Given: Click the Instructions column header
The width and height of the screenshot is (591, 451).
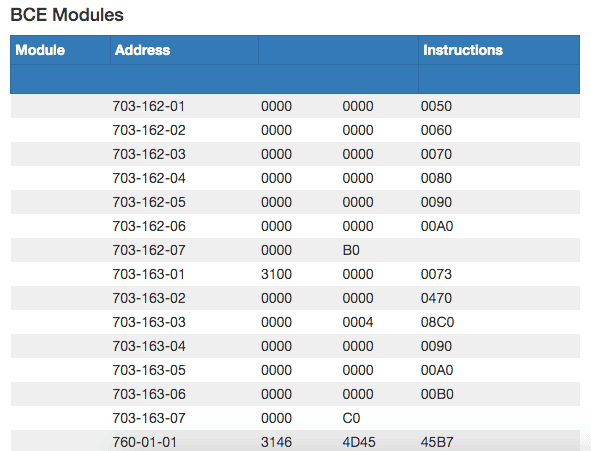Looking at the screenshot, I should [463, 50].
